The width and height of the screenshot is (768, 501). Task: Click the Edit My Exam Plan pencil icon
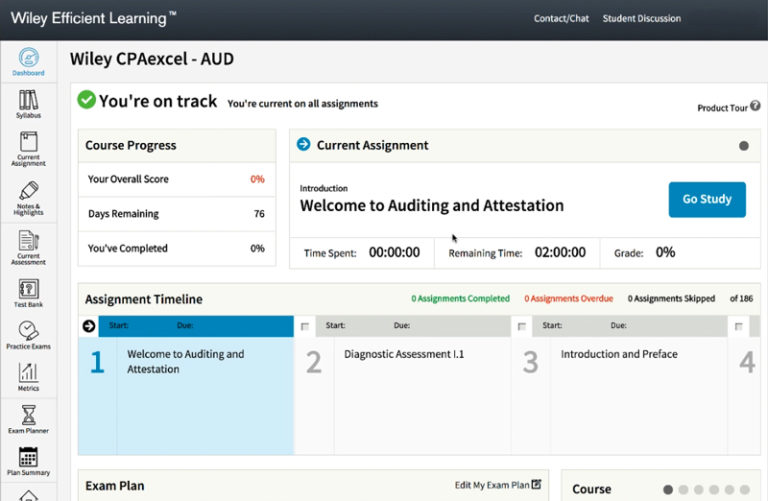pyautogui.click(x=536, y=484)
